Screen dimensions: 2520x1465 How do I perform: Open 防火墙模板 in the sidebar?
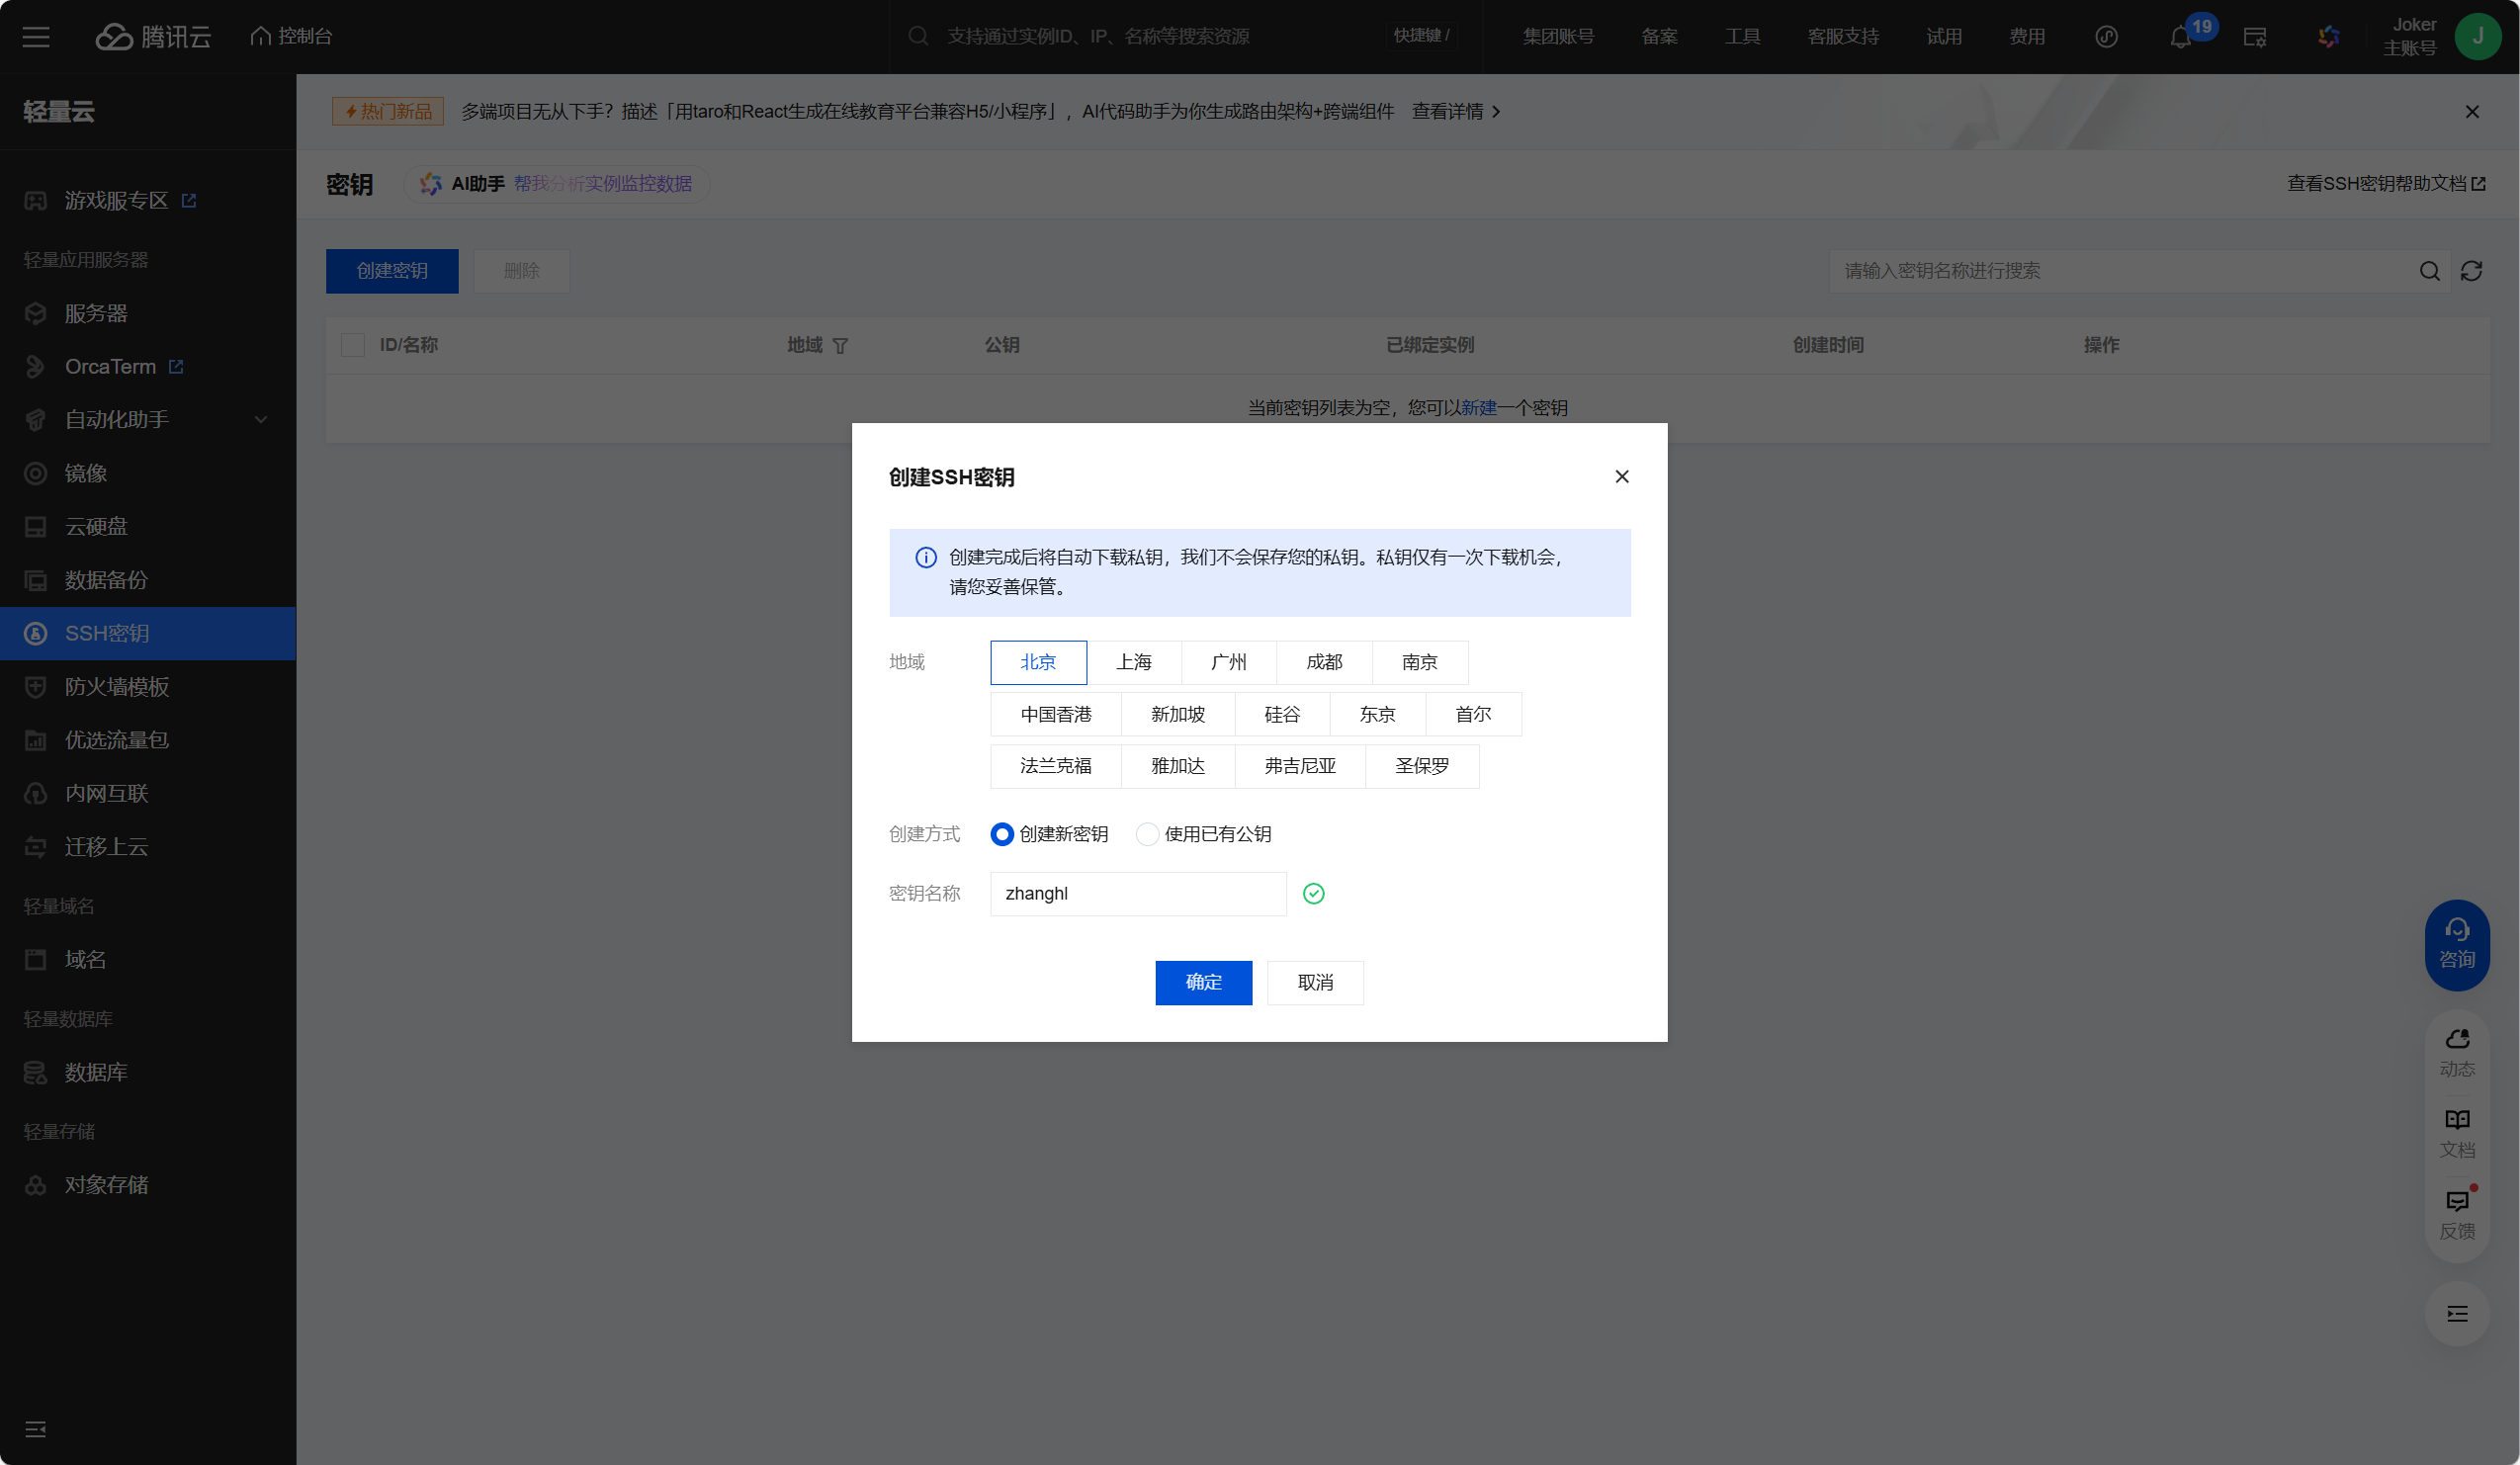(x=117, y=687)
